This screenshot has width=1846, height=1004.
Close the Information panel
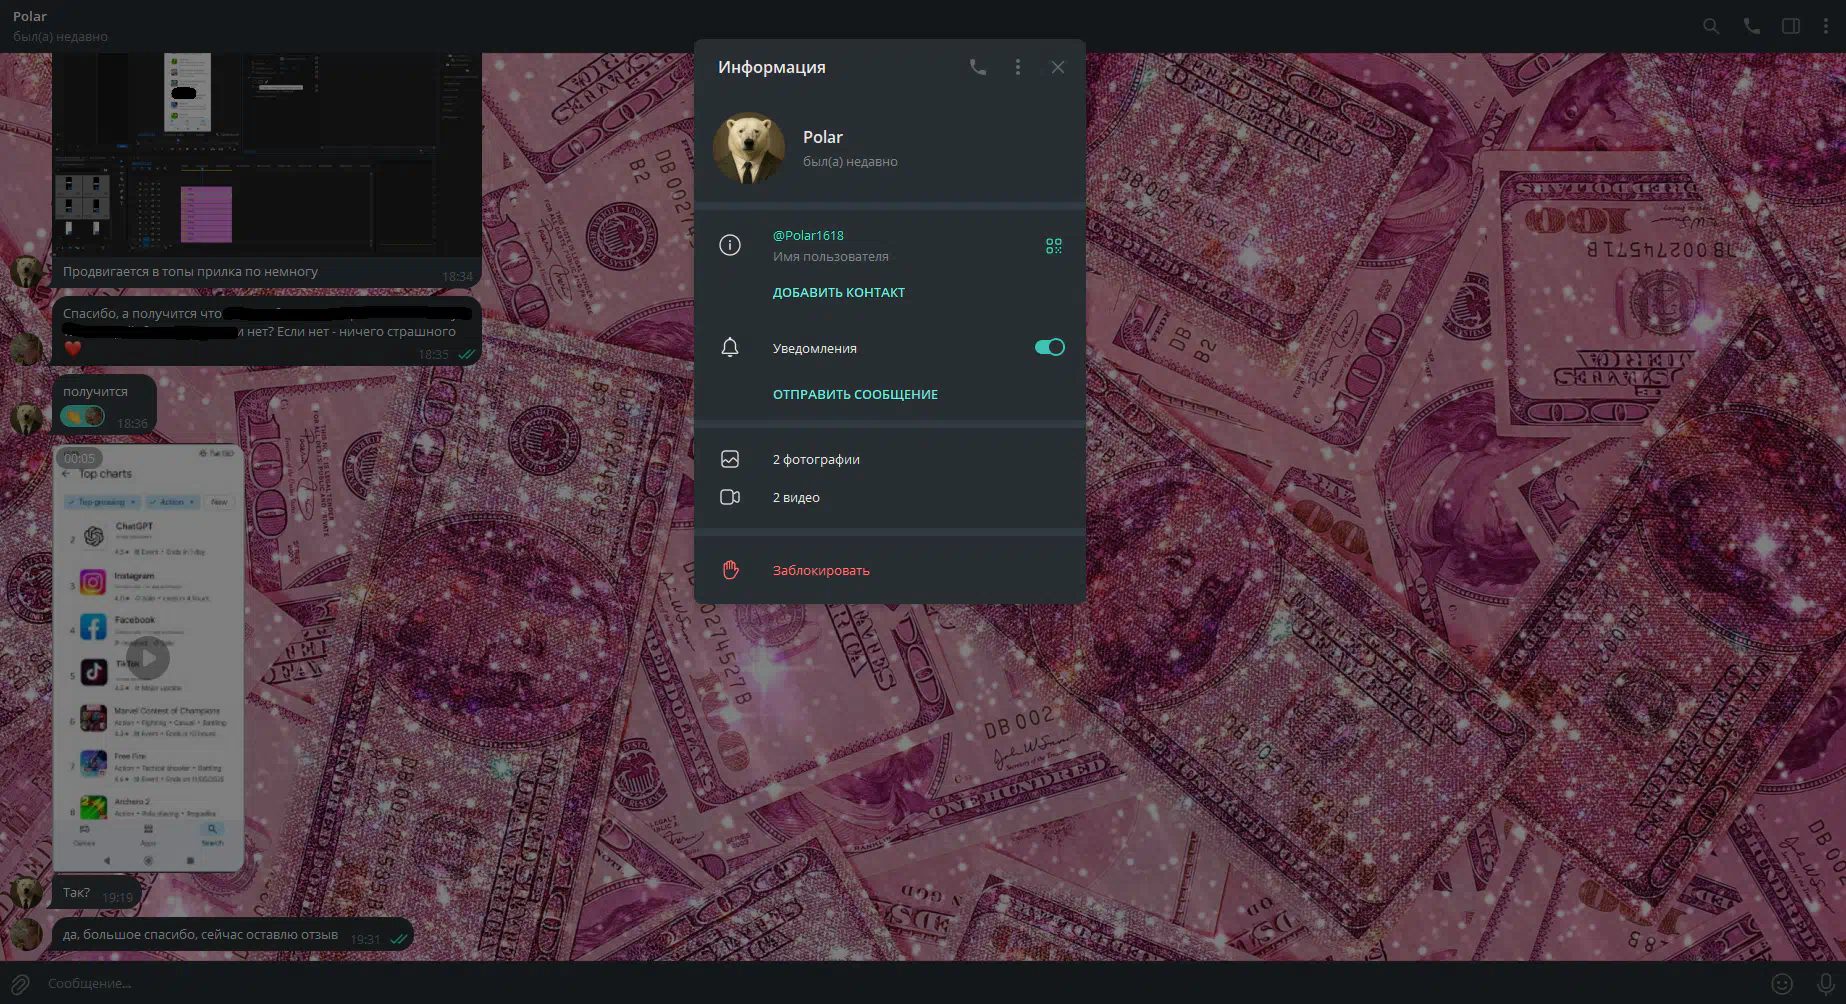1057,67
